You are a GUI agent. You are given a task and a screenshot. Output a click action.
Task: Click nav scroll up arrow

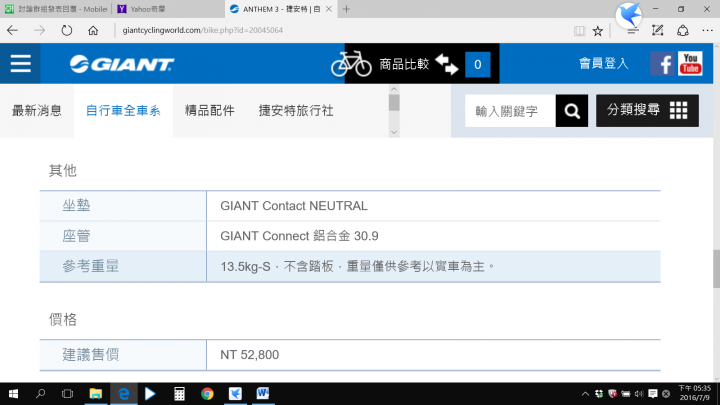click(394, 89)
